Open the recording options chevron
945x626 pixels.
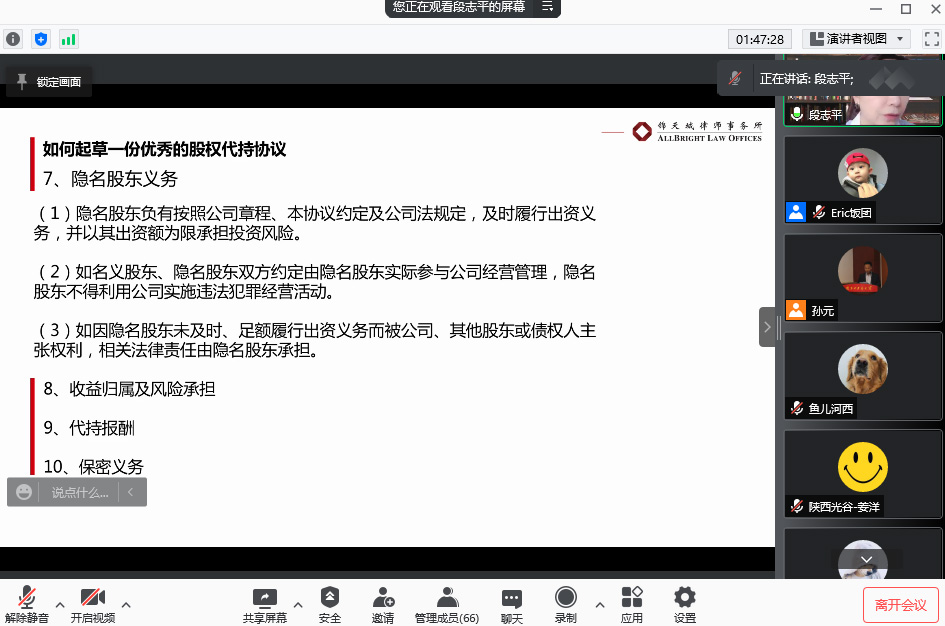[x=599, y=605]
